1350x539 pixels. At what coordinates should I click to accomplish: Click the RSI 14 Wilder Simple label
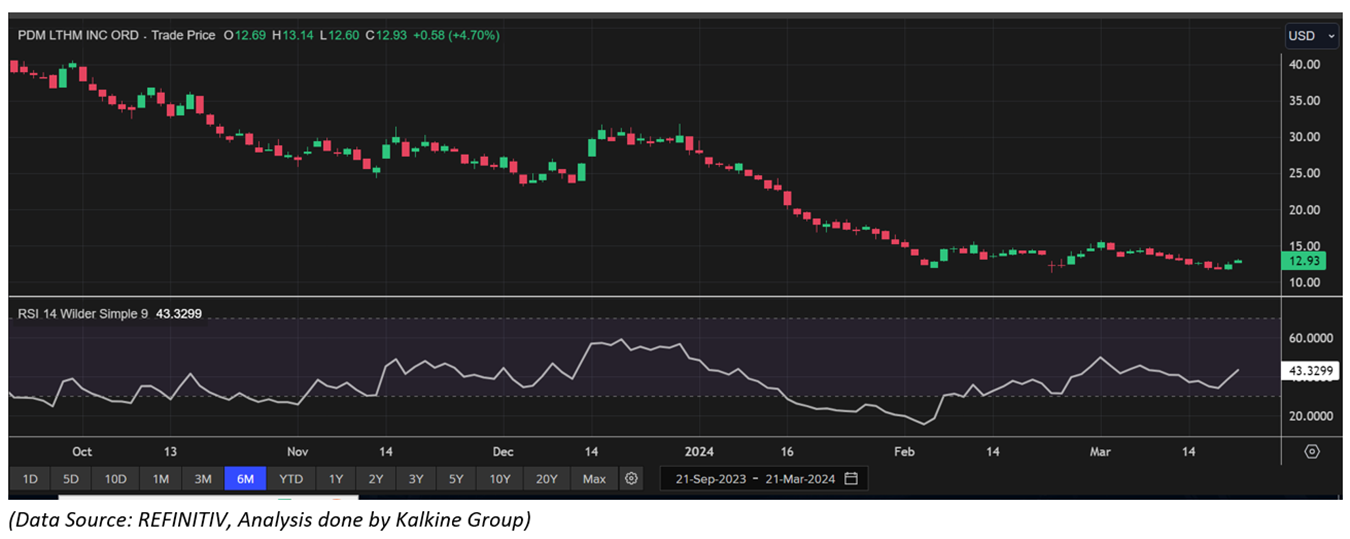click(83, 314)
